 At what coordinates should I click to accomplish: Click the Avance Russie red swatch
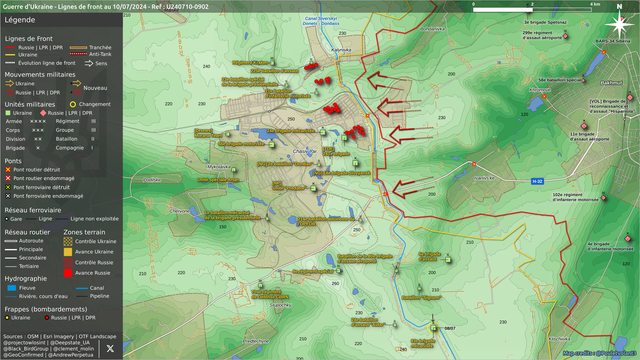68,273
